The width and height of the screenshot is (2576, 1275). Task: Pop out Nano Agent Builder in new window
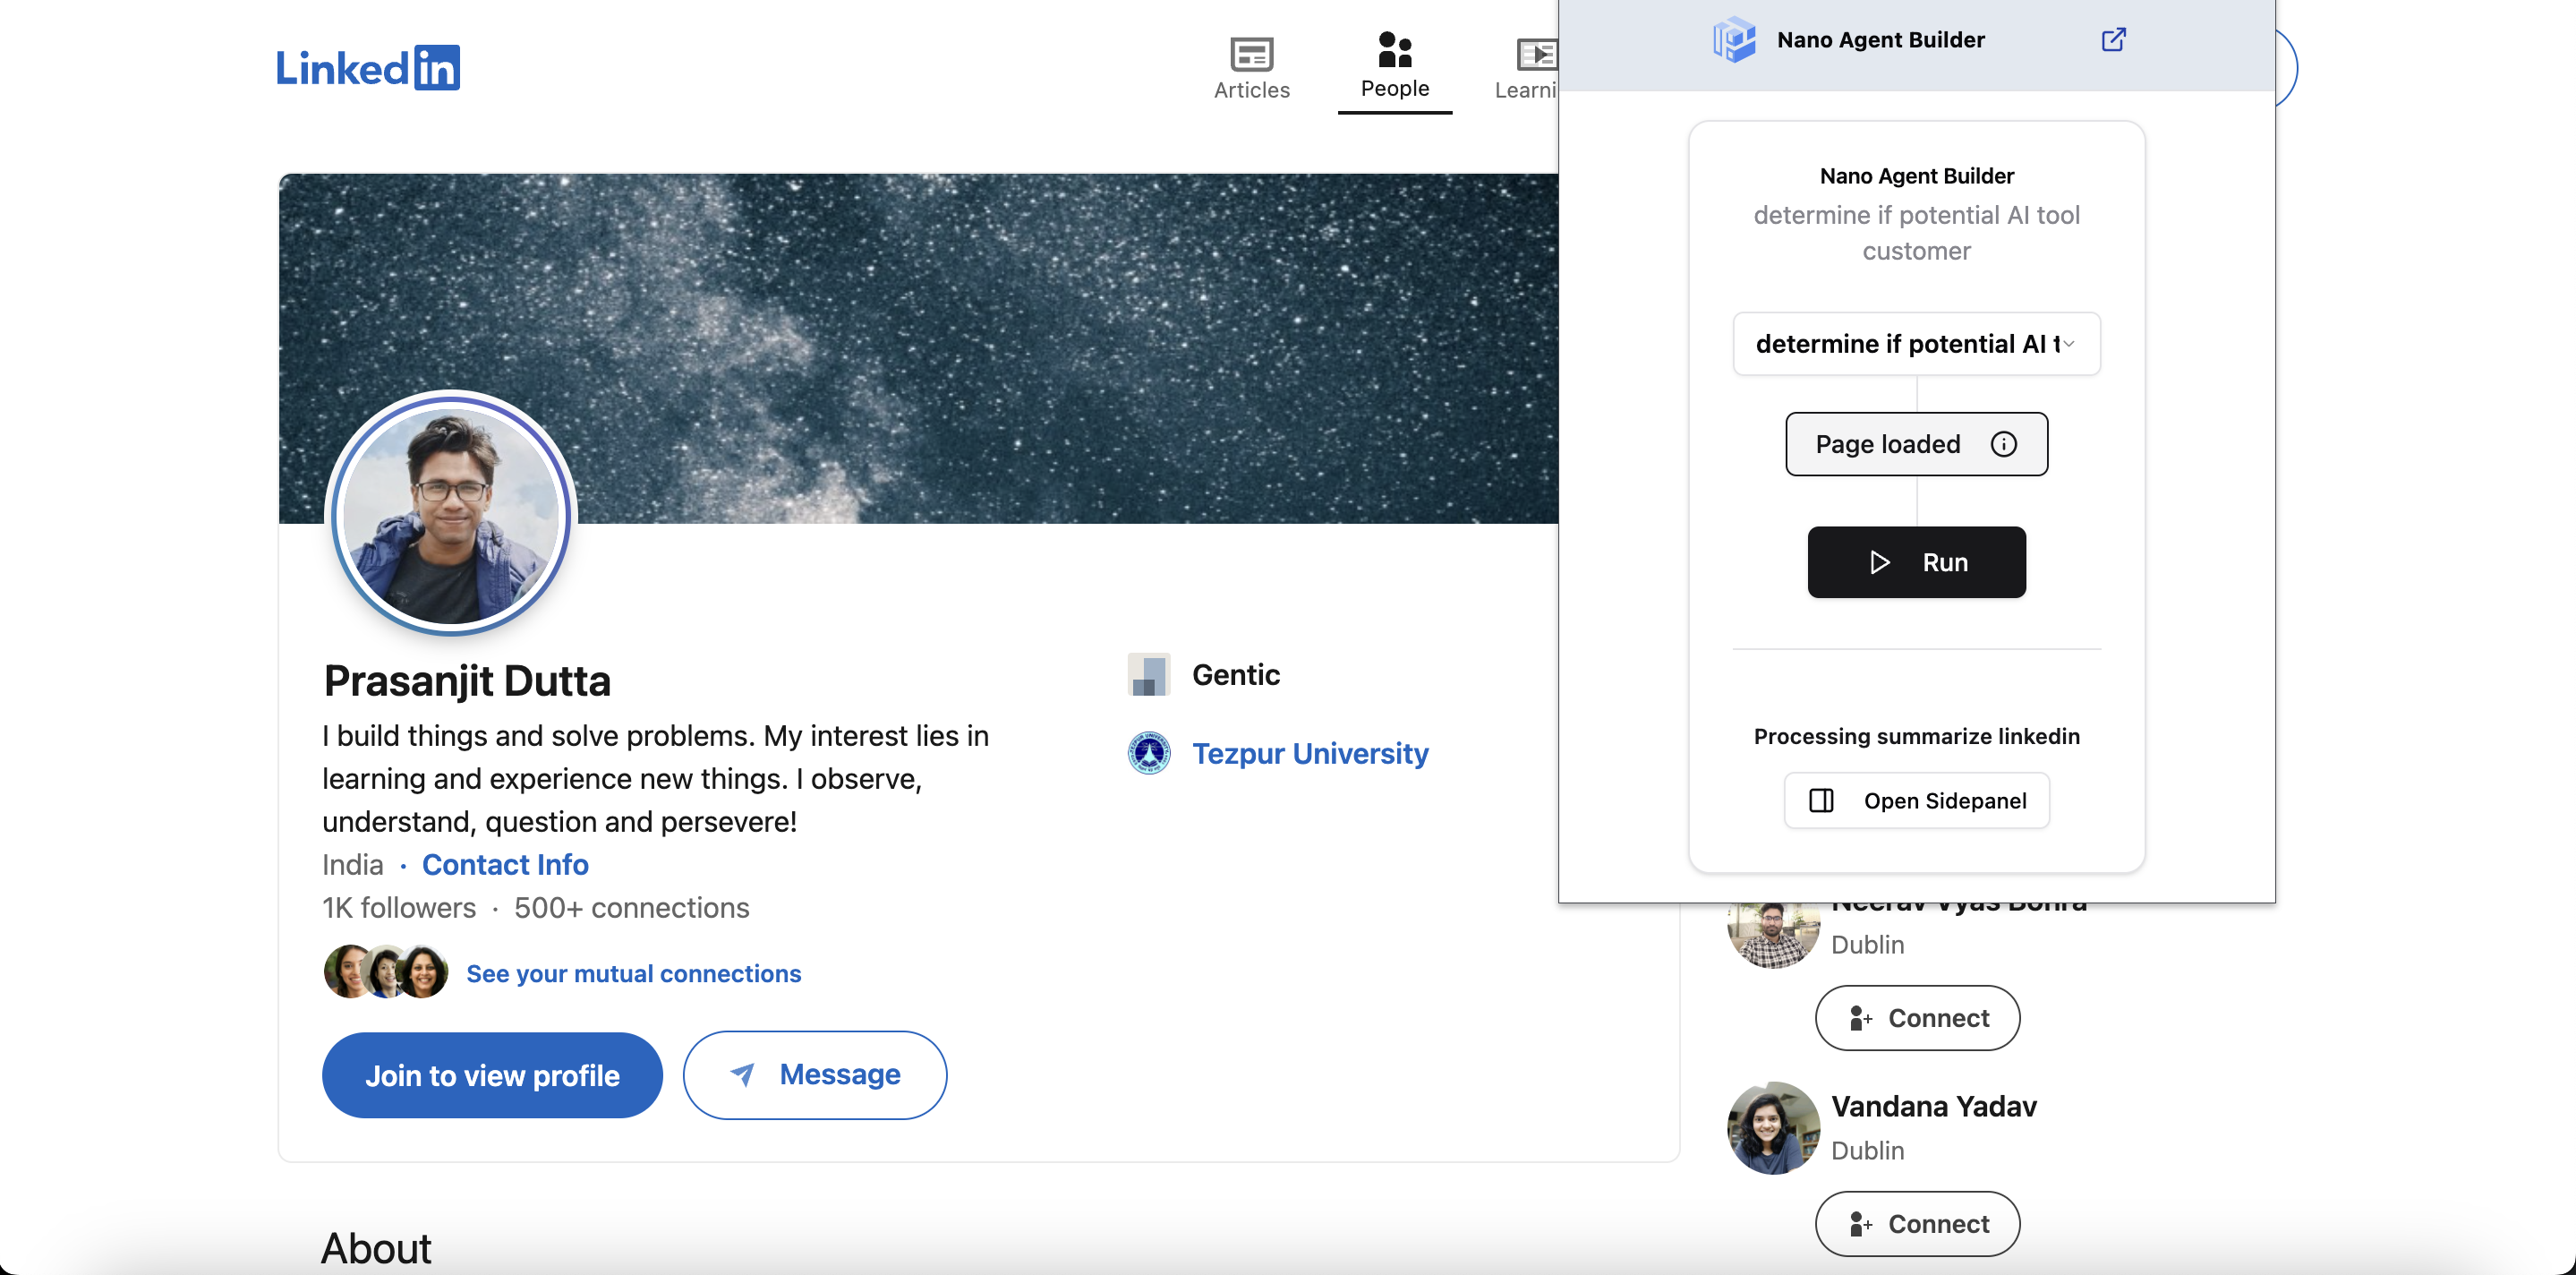click(x=2113, y=40)
